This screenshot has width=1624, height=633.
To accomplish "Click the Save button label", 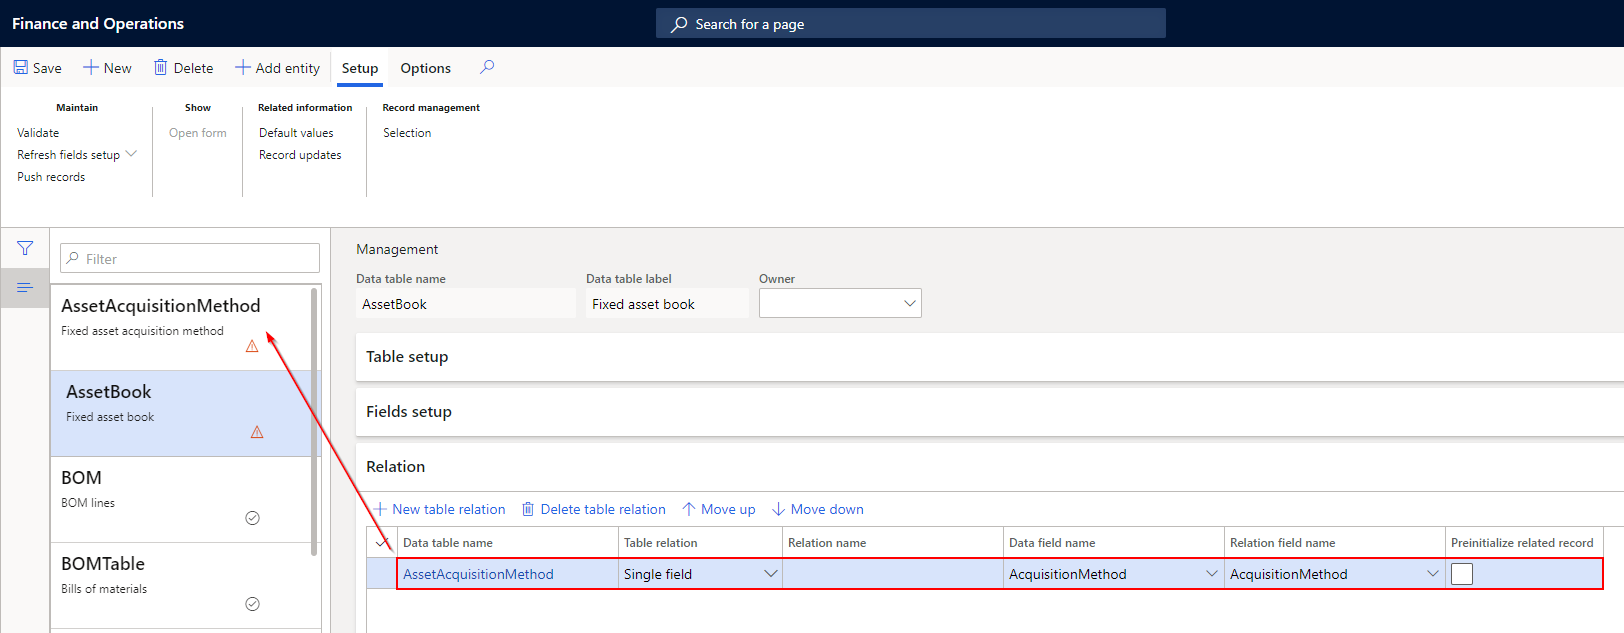I will click(47, 68).
